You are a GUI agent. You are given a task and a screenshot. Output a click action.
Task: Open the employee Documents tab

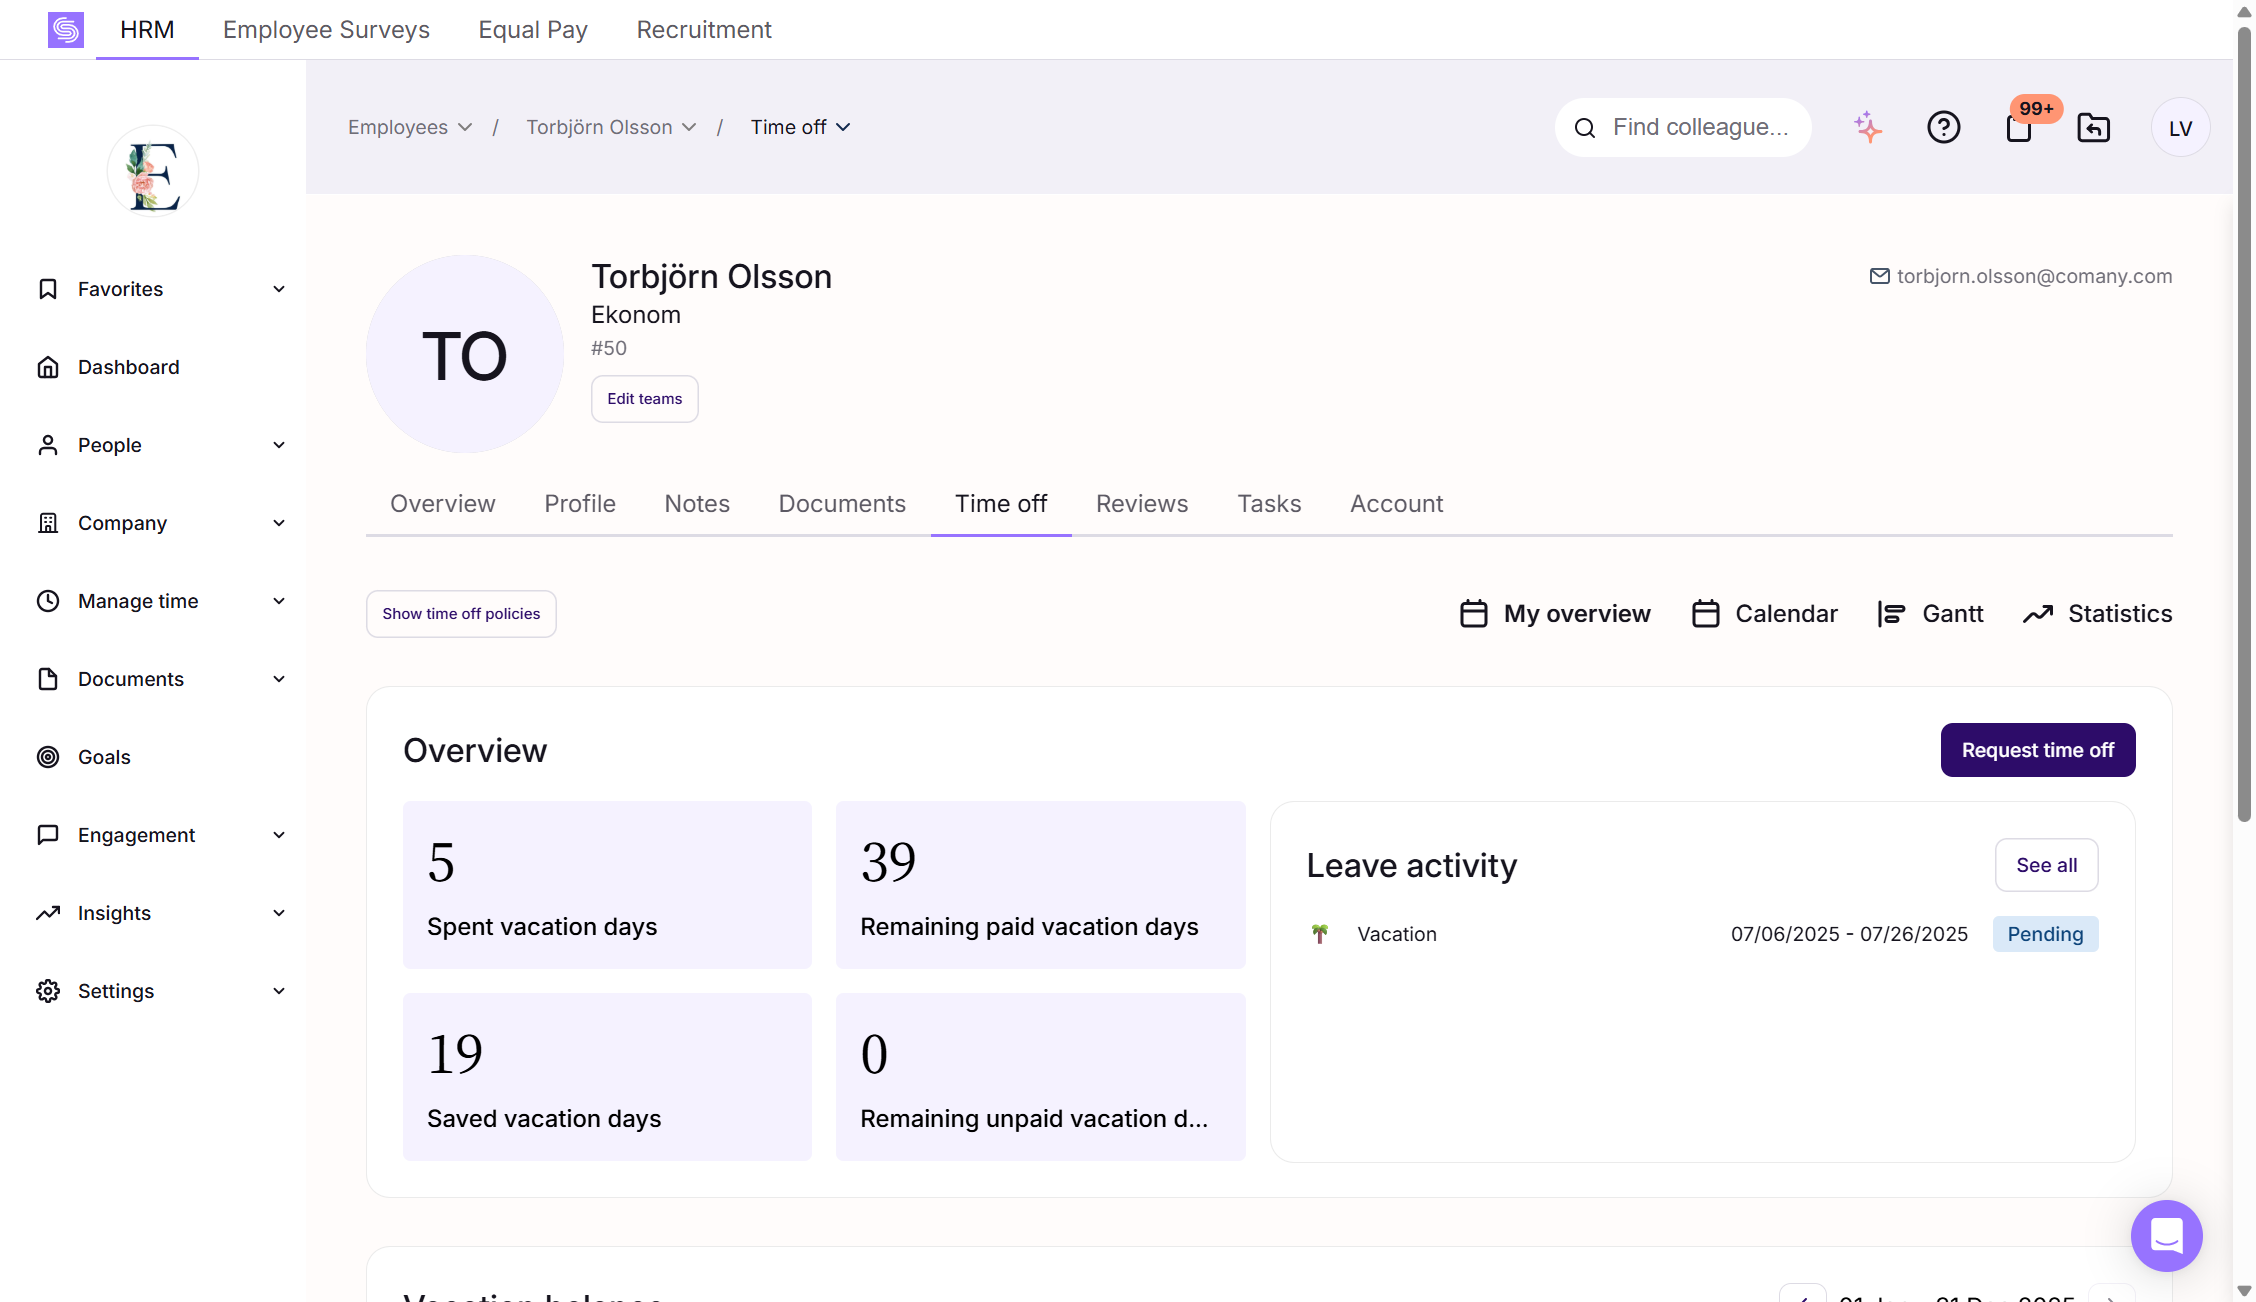click(842, 503)
